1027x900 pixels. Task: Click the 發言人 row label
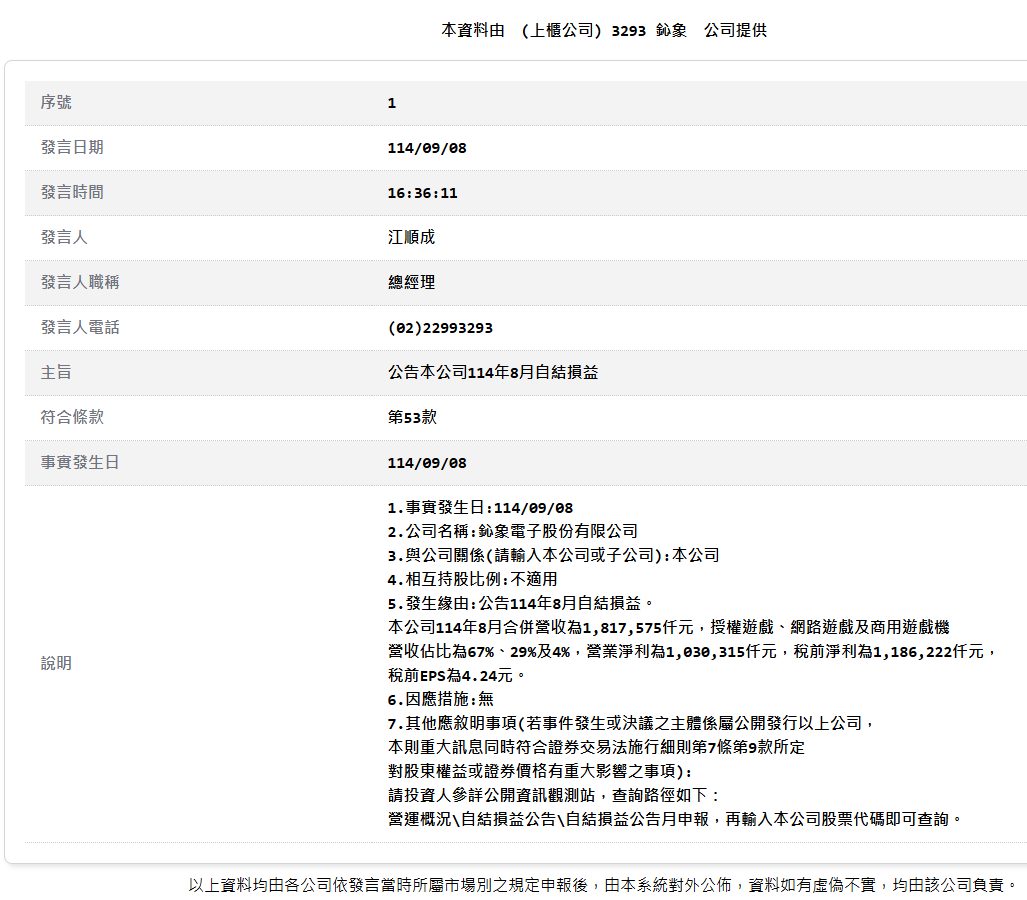[x=64, y=237]
